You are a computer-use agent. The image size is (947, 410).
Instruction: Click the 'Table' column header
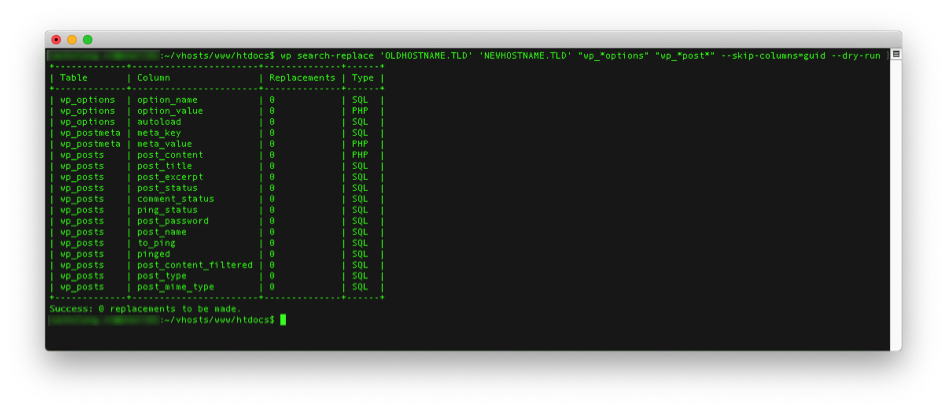pos(74,78)
